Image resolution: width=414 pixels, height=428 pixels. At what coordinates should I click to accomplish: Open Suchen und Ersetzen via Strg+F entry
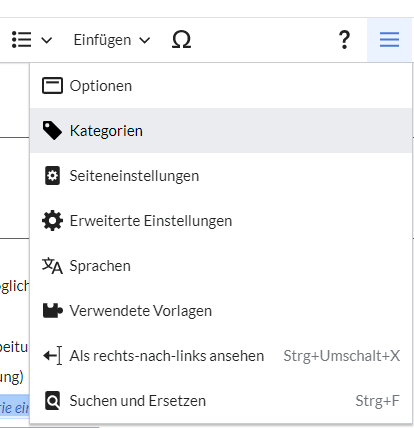[221, 400]
